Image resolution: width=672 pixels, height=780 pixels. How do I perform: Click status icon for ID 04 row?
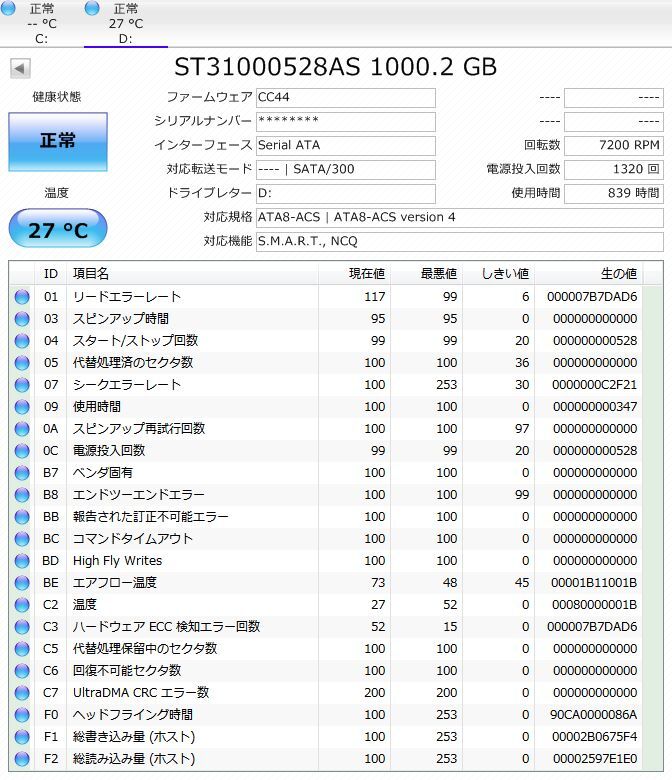tap(22, 341)
